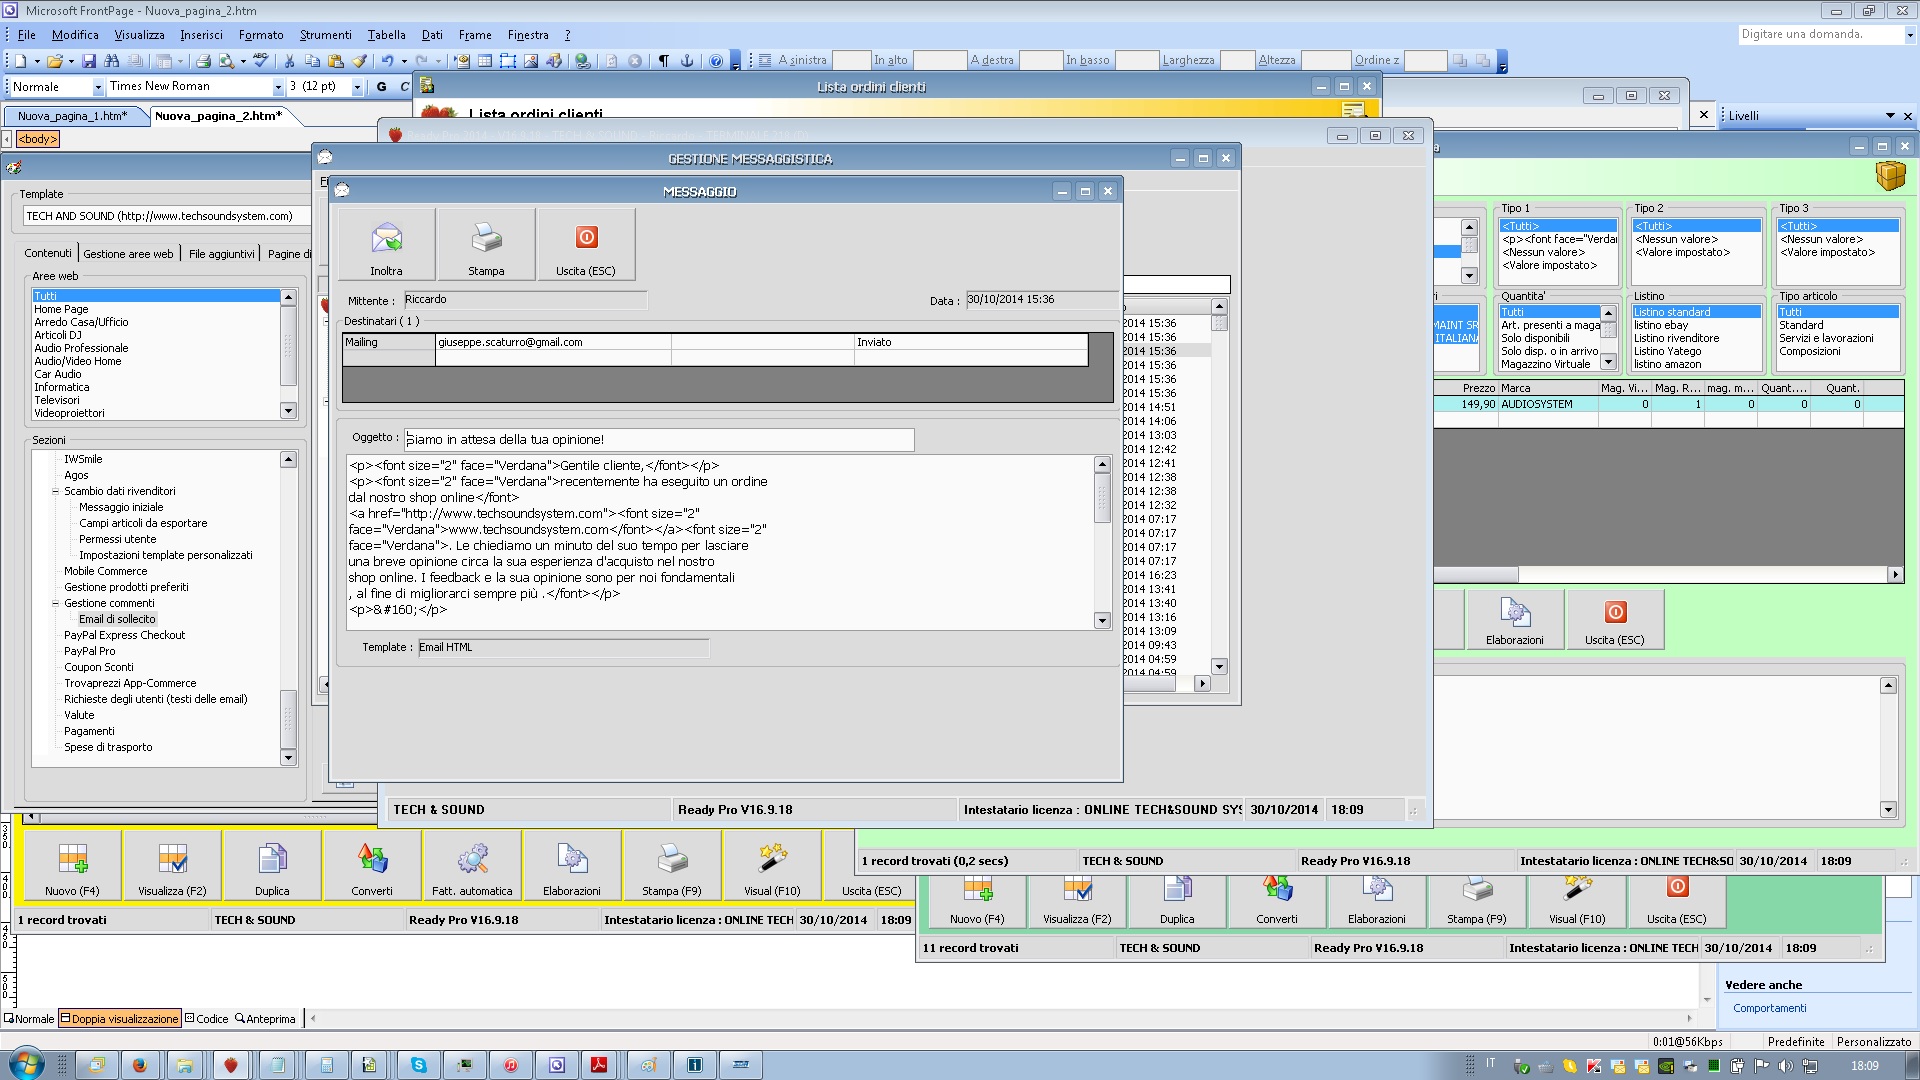Click the Insert Table icon in FrontPage toolbar
Screen dimensions: 1920x1080
click(484, 61)
